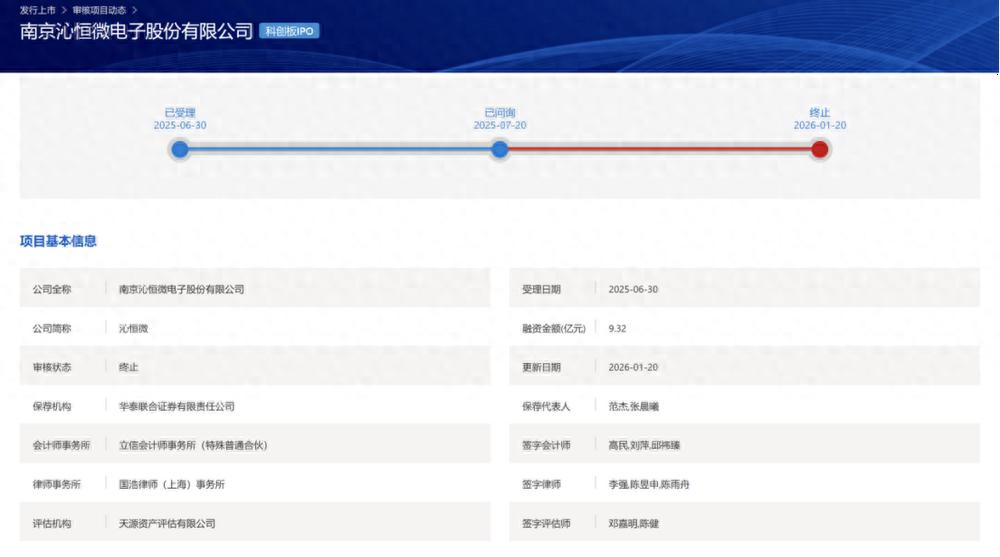Click the 公司简称 field label
This screenshot has height=557, width=1000.
[x=52, y=328]
